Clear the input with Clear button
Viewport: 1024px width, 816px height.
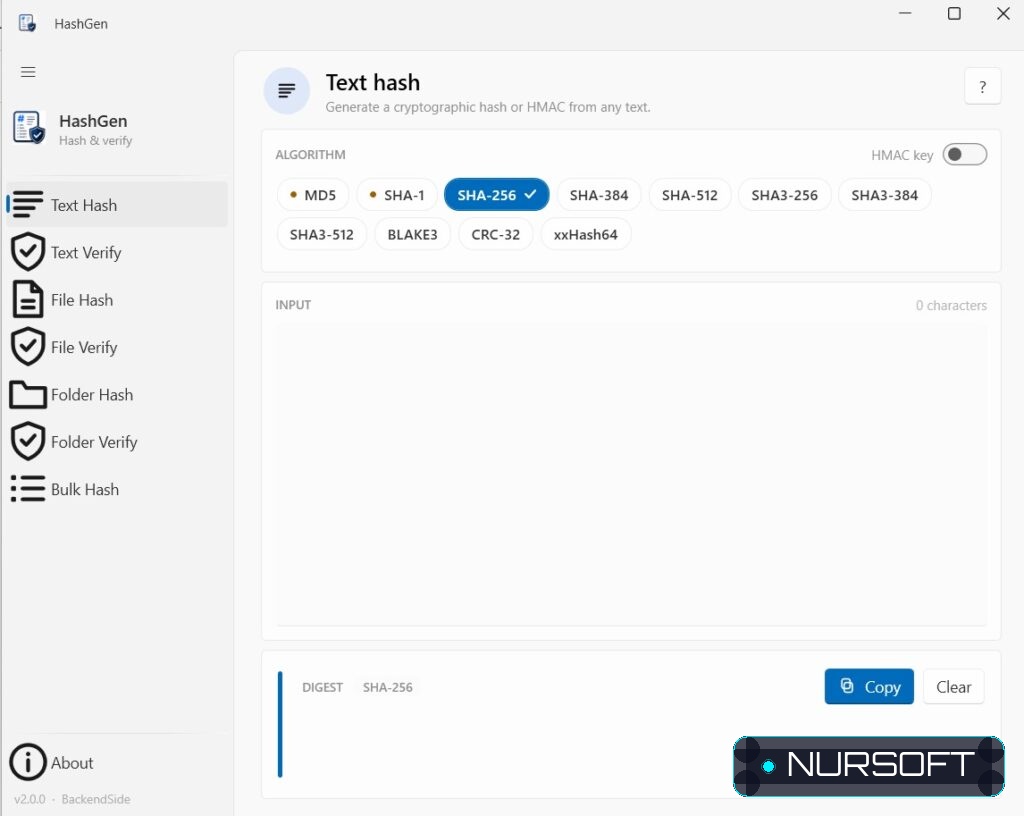(953, 687)
